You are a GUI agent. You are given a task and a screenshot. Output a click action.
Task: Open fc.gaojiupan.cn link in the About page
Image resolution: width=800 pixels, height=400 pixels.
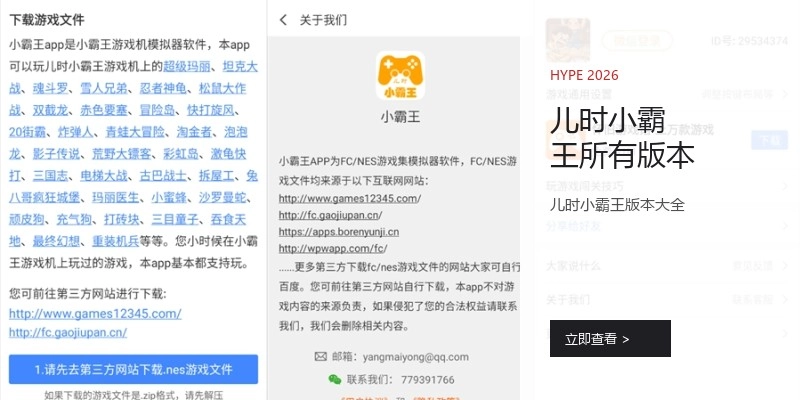(330, 215)
